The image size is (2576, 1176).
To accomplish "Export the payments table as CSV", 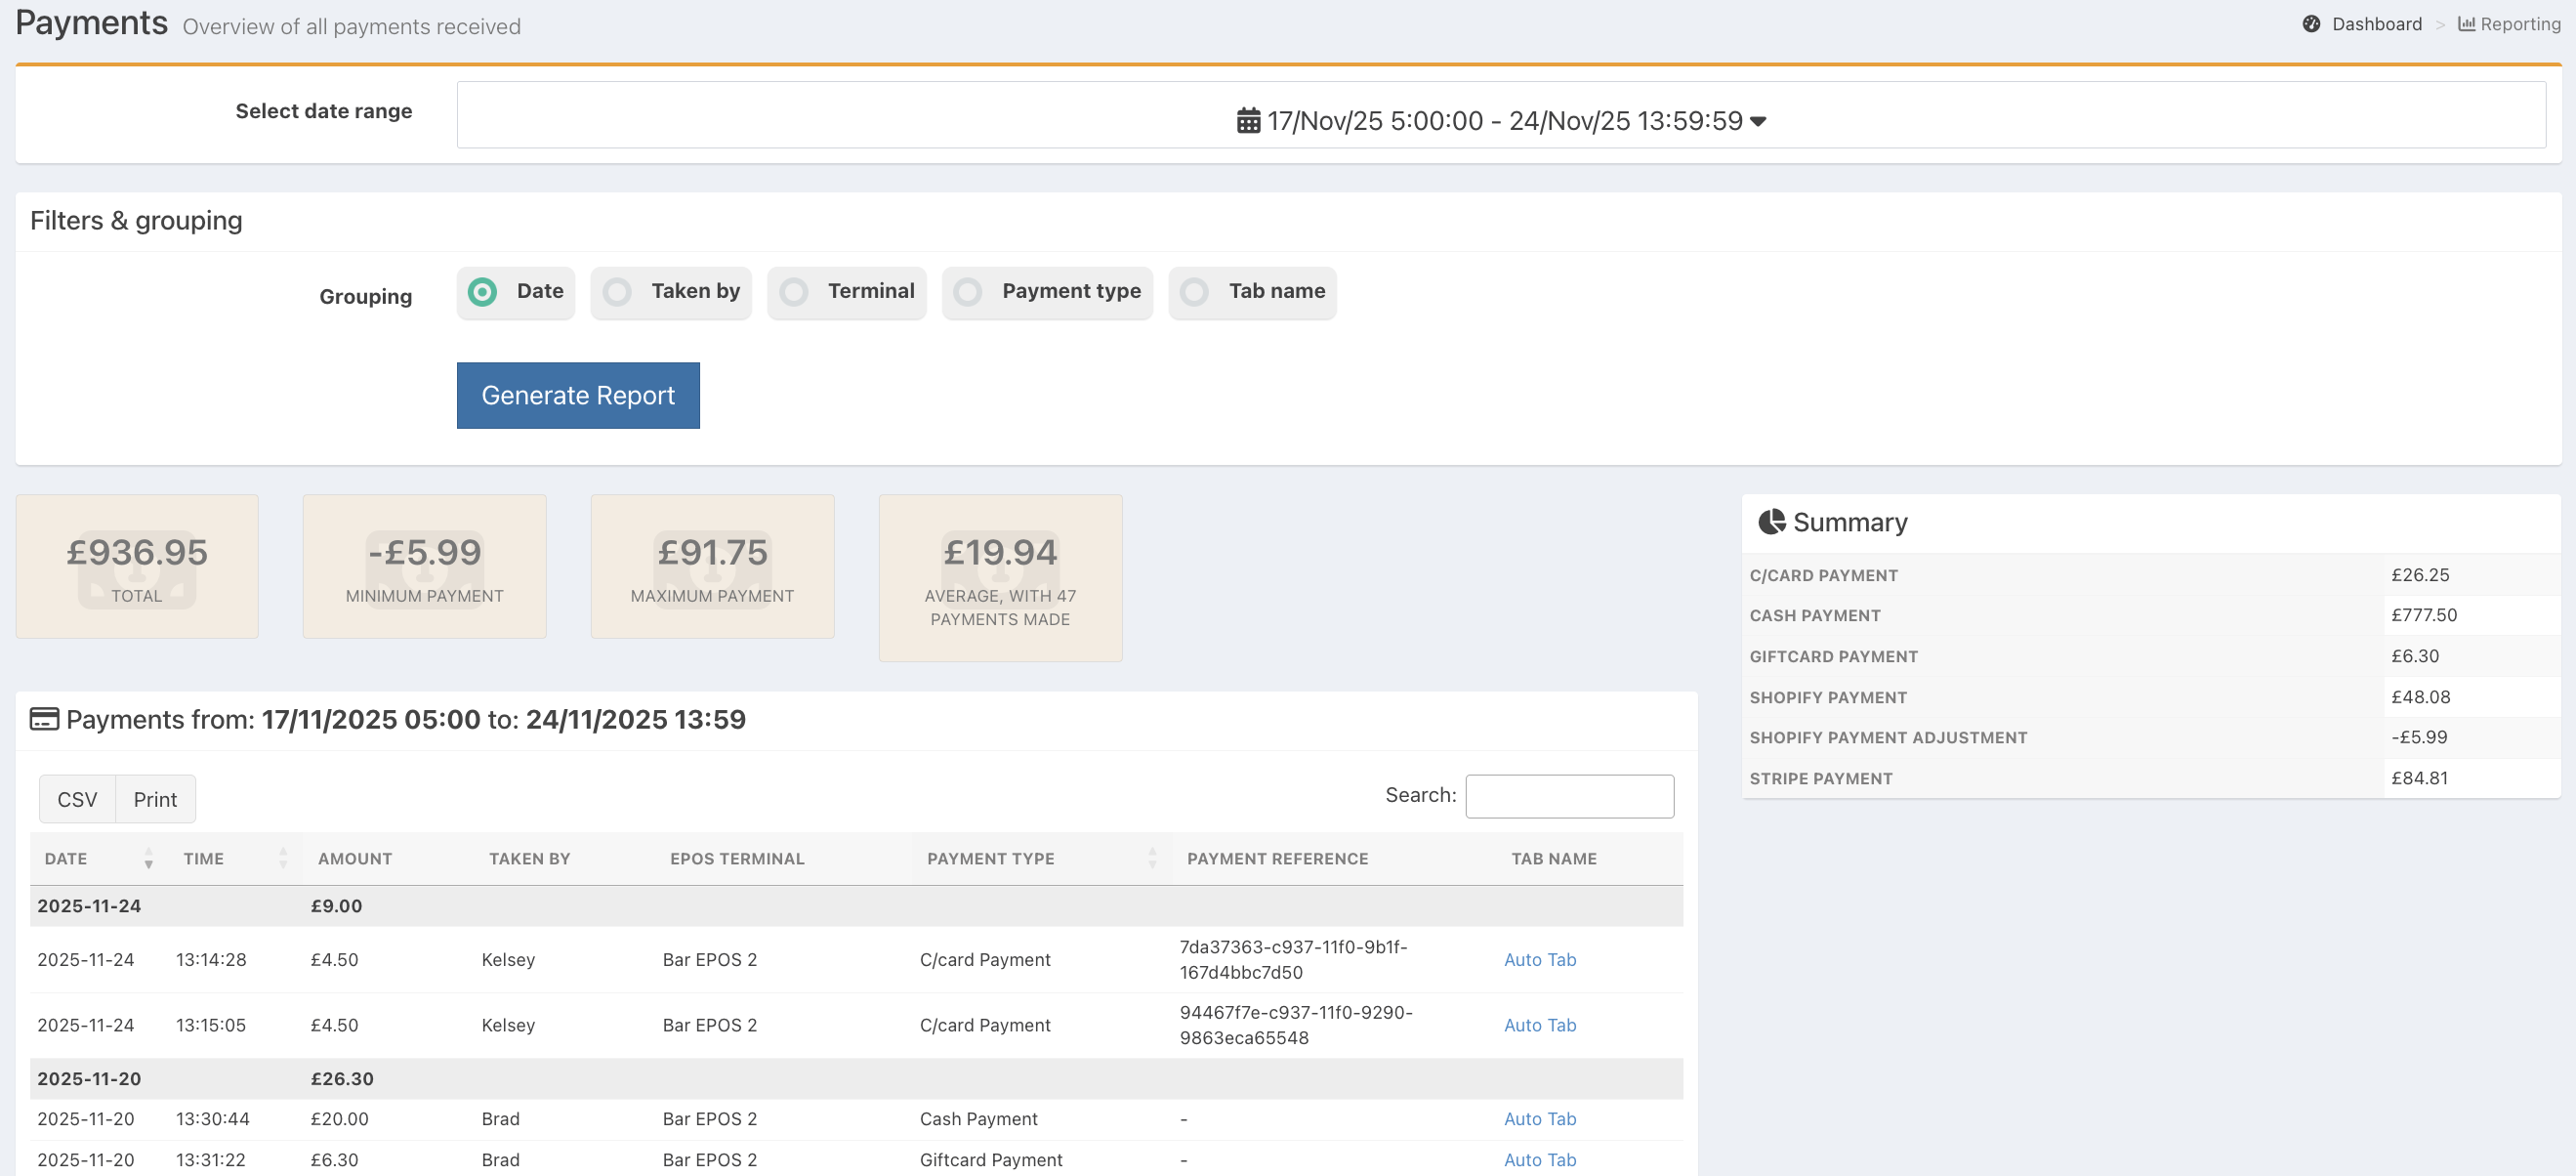I will click(x=77, y=800).
